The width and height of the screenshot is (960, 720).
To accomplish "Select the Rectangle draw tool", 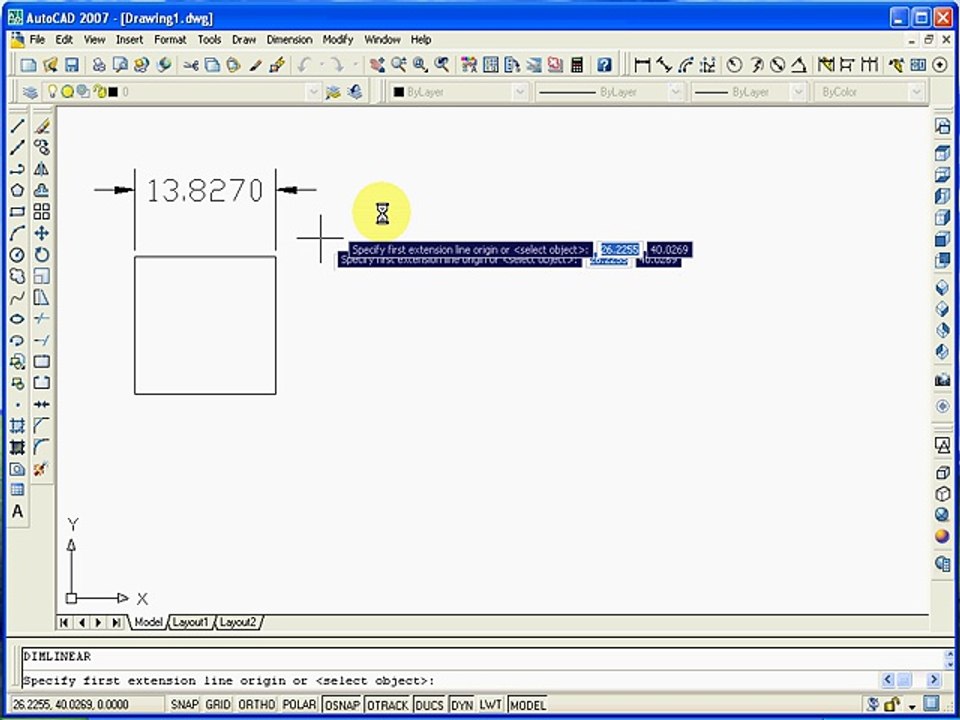I will 17,212.
